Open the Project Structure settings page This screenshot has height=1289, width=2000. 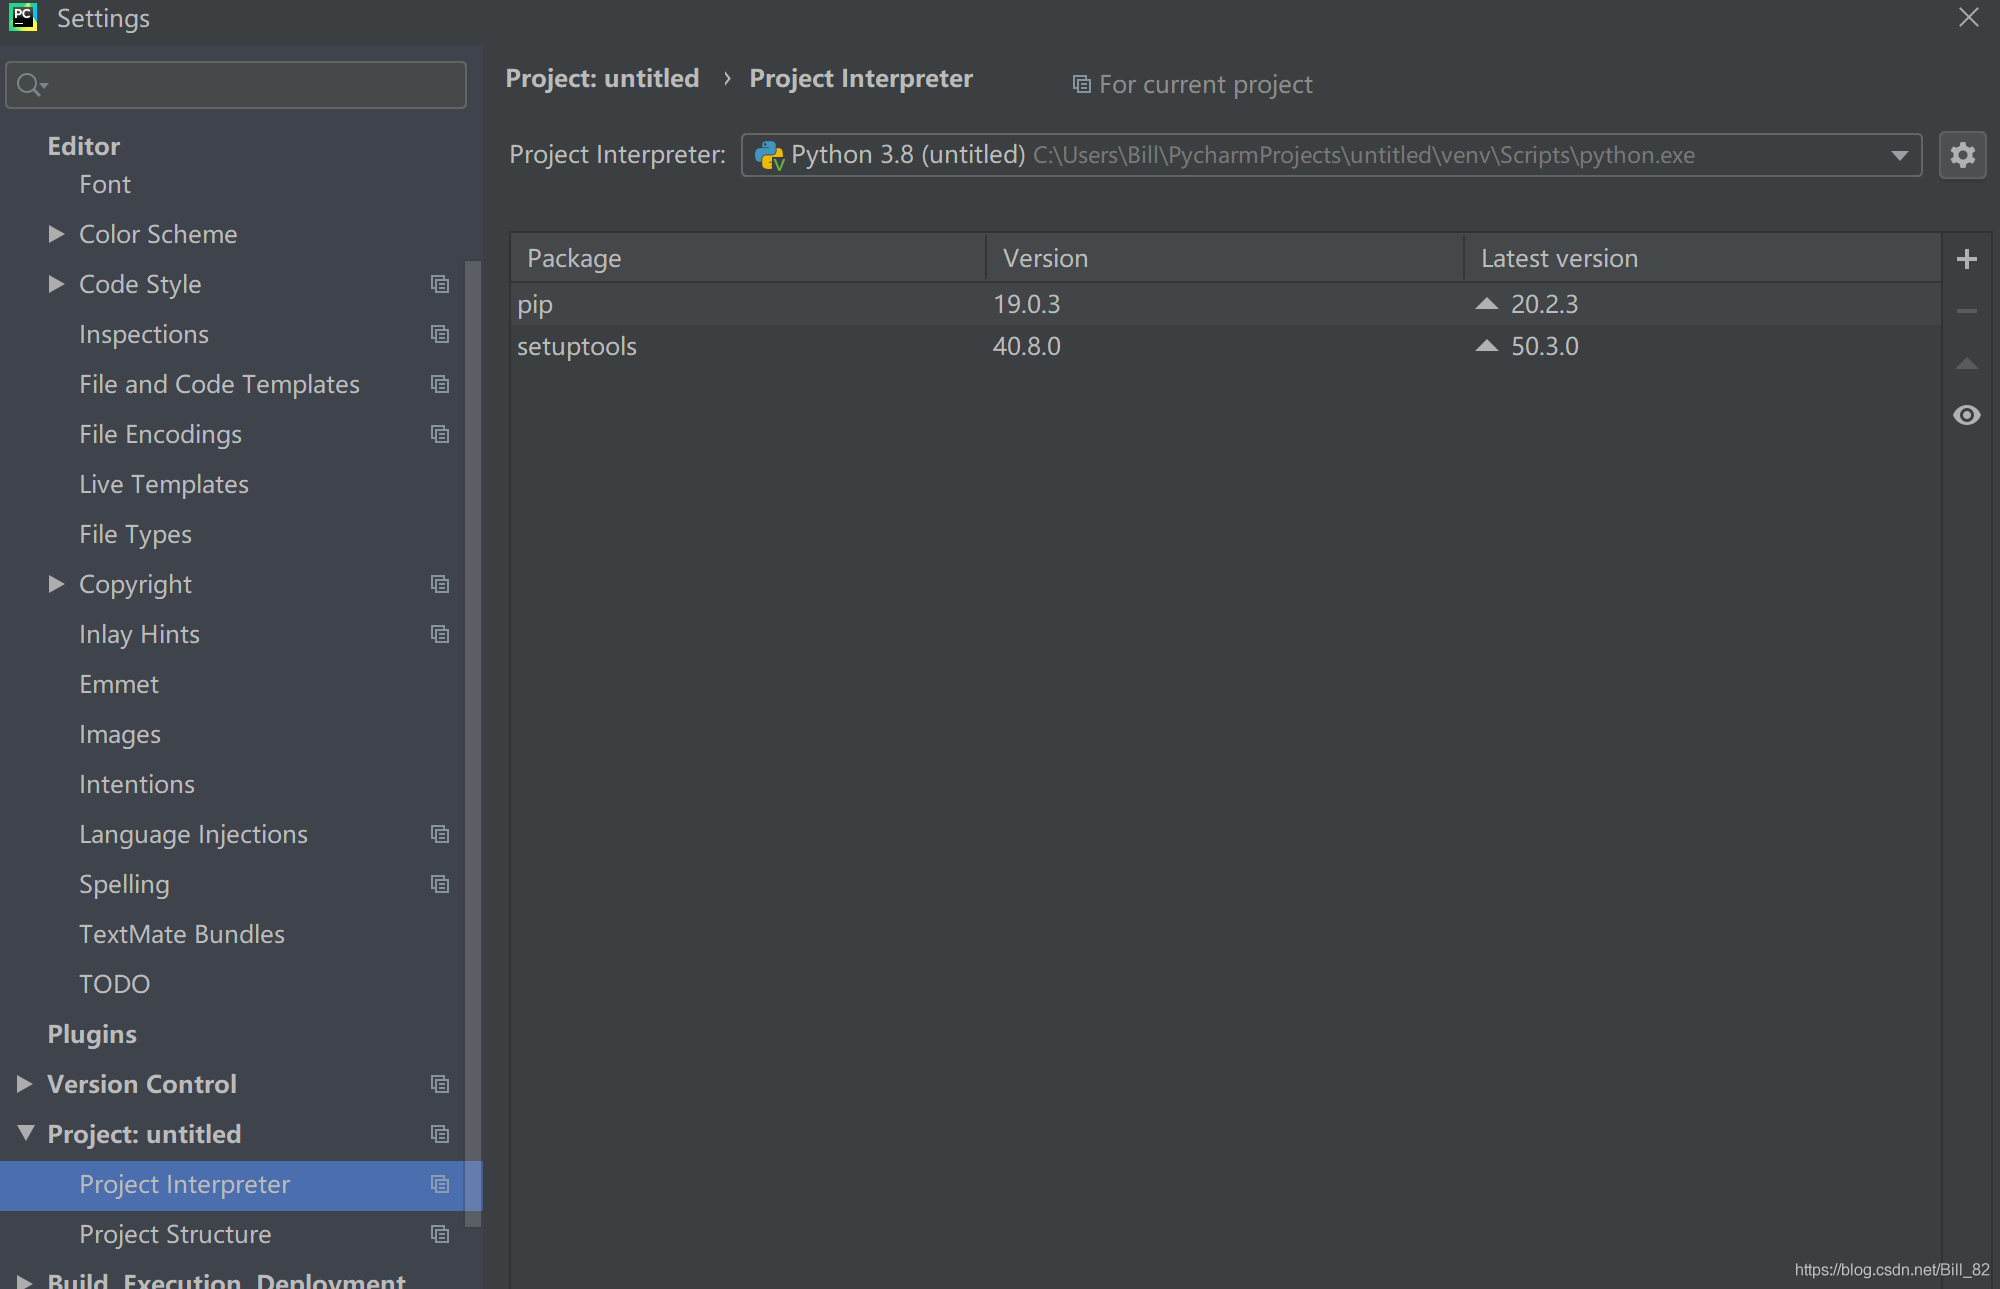pyautogui.click(x=175, y=1234)
